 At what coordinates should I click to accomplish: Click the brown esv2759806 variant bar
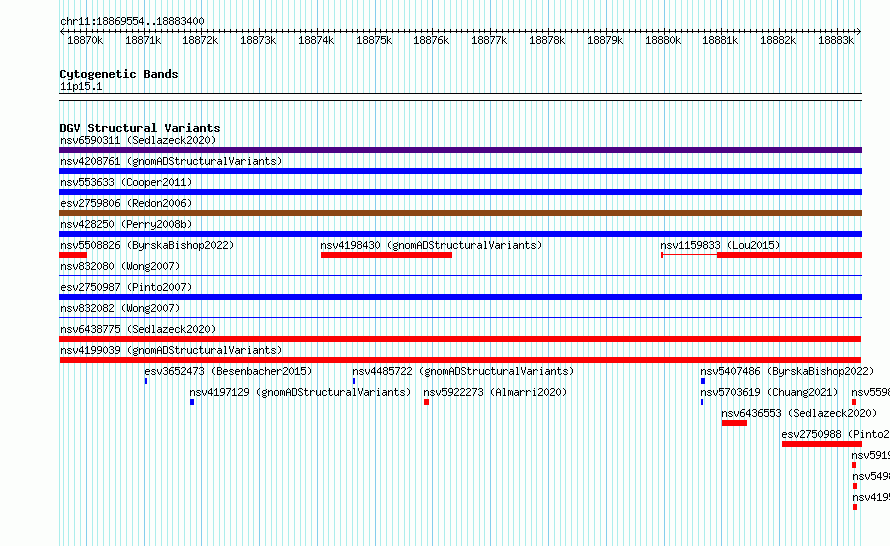460,213
